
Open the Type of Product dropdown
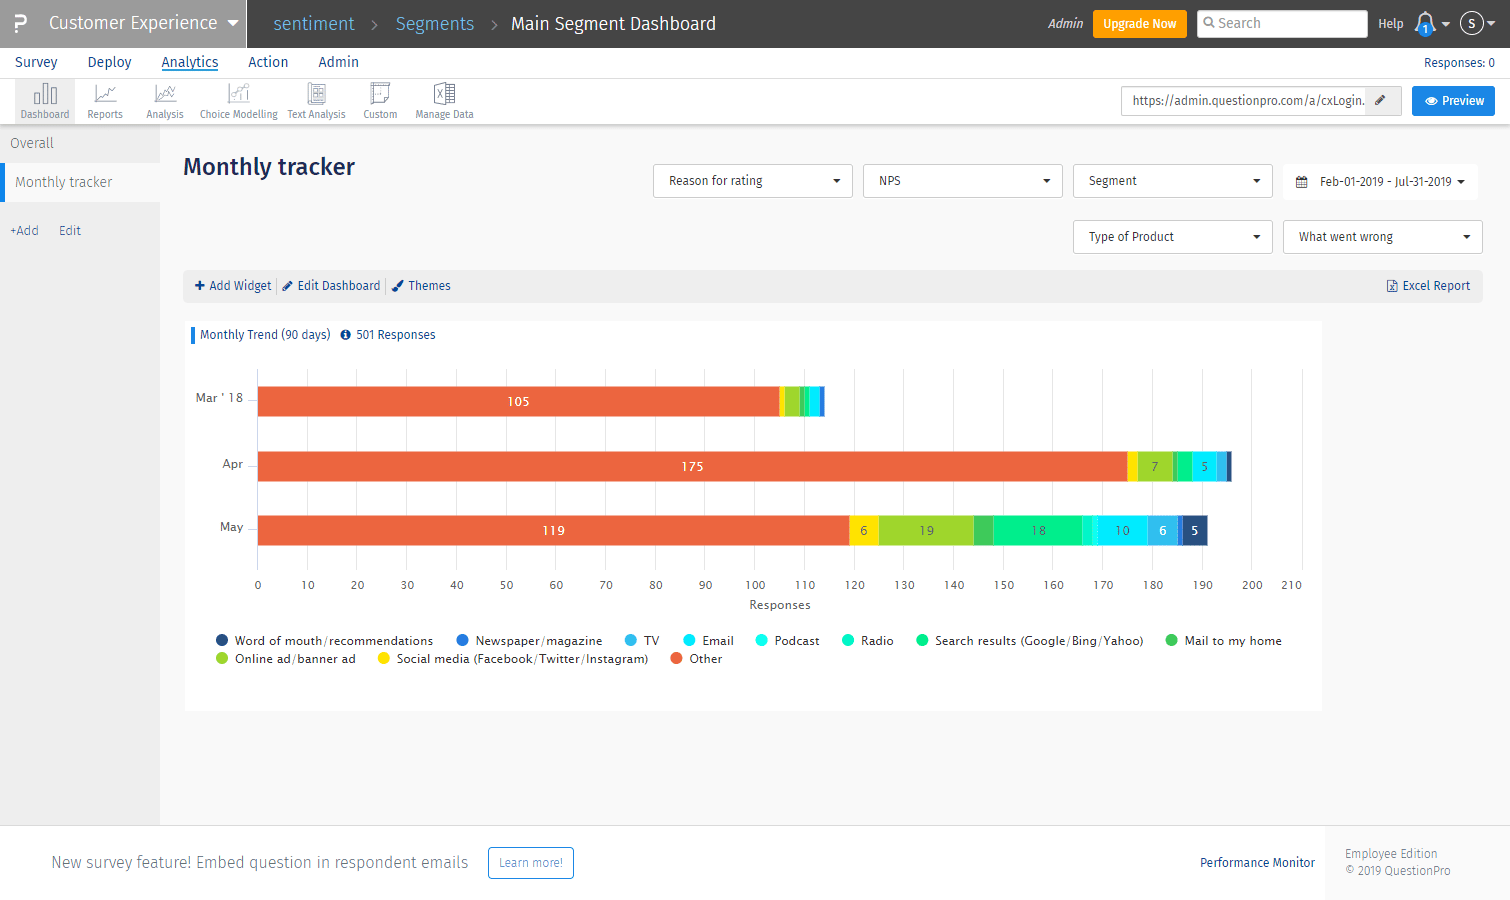click(x=1172, y=237)
